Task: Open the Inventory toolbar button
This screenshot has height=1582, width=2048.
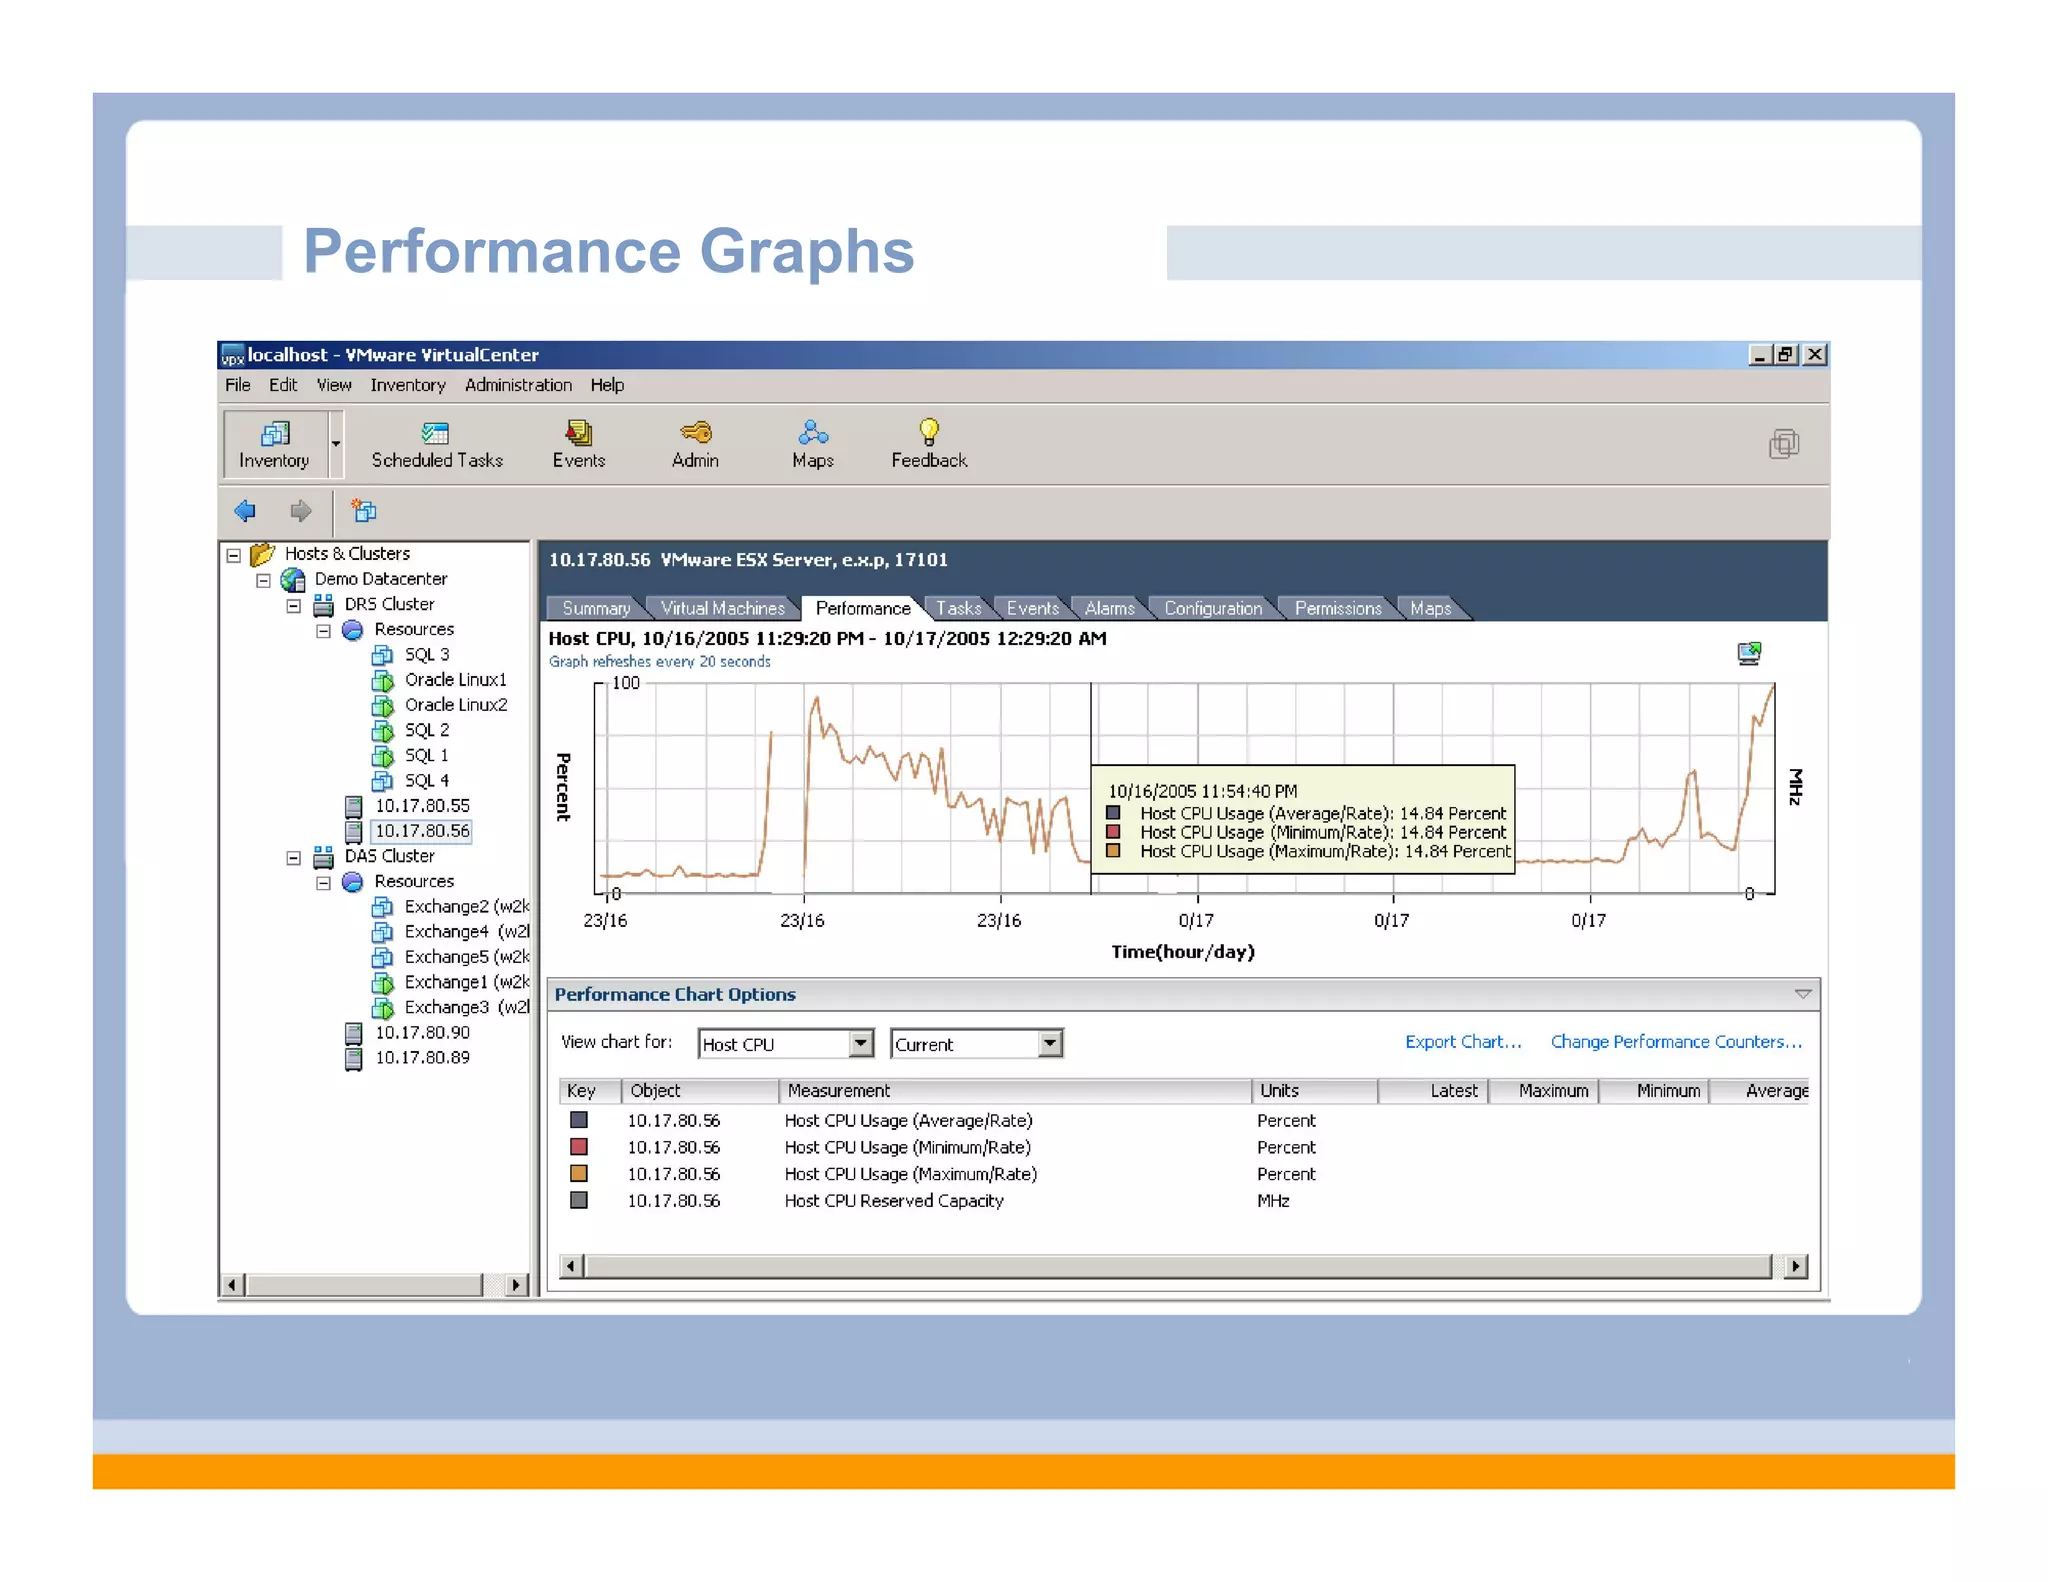Action: click(x=274, y=444)
